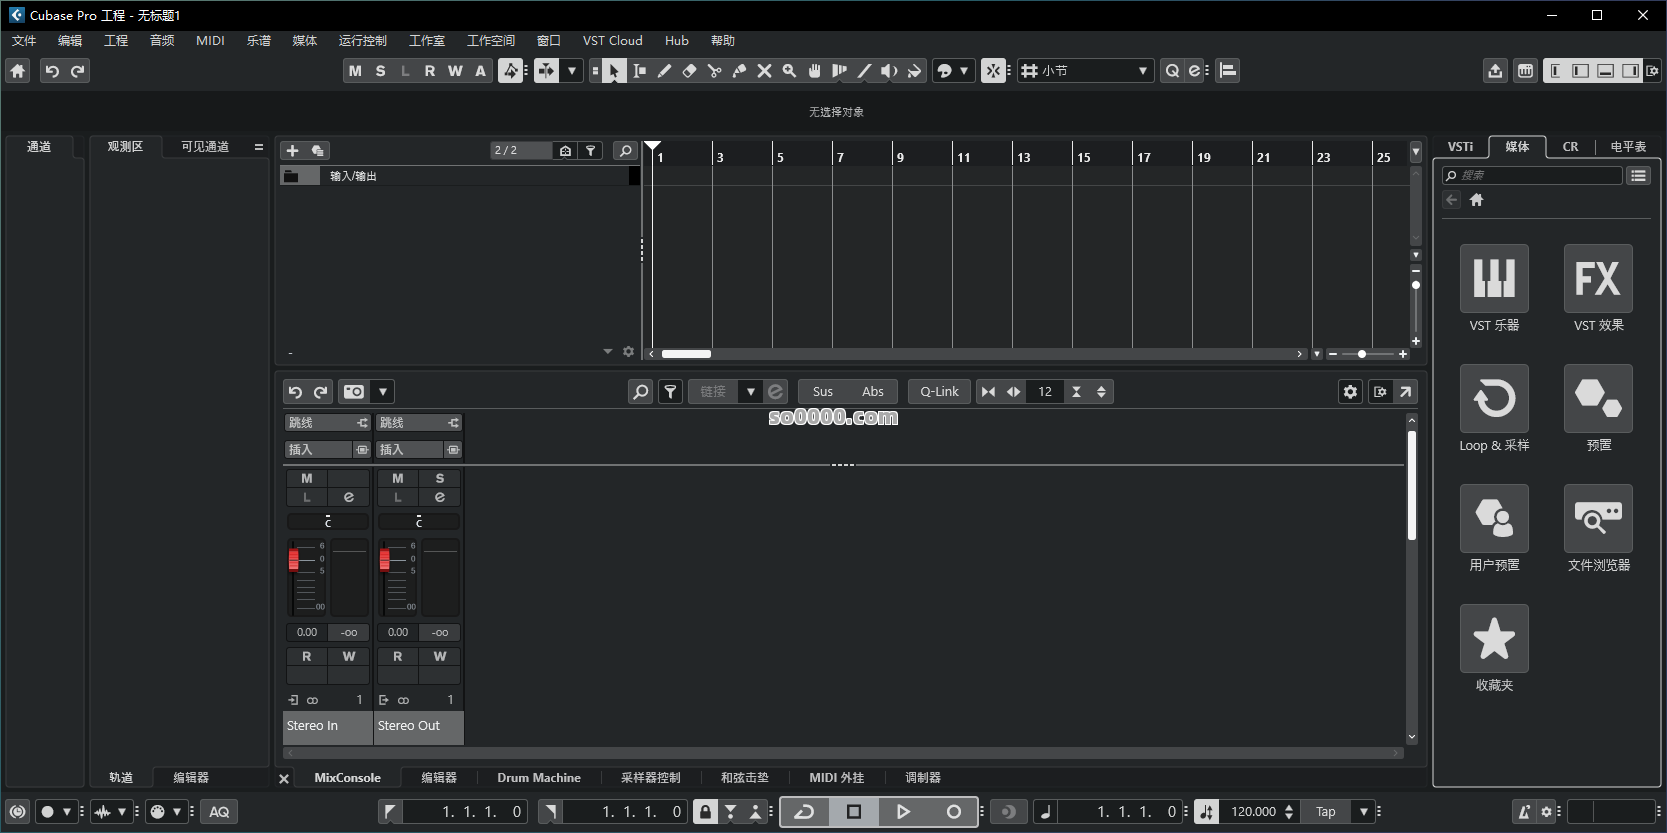
Task: Click the MixConsole search magnifier icon
Action: (641, 392)
